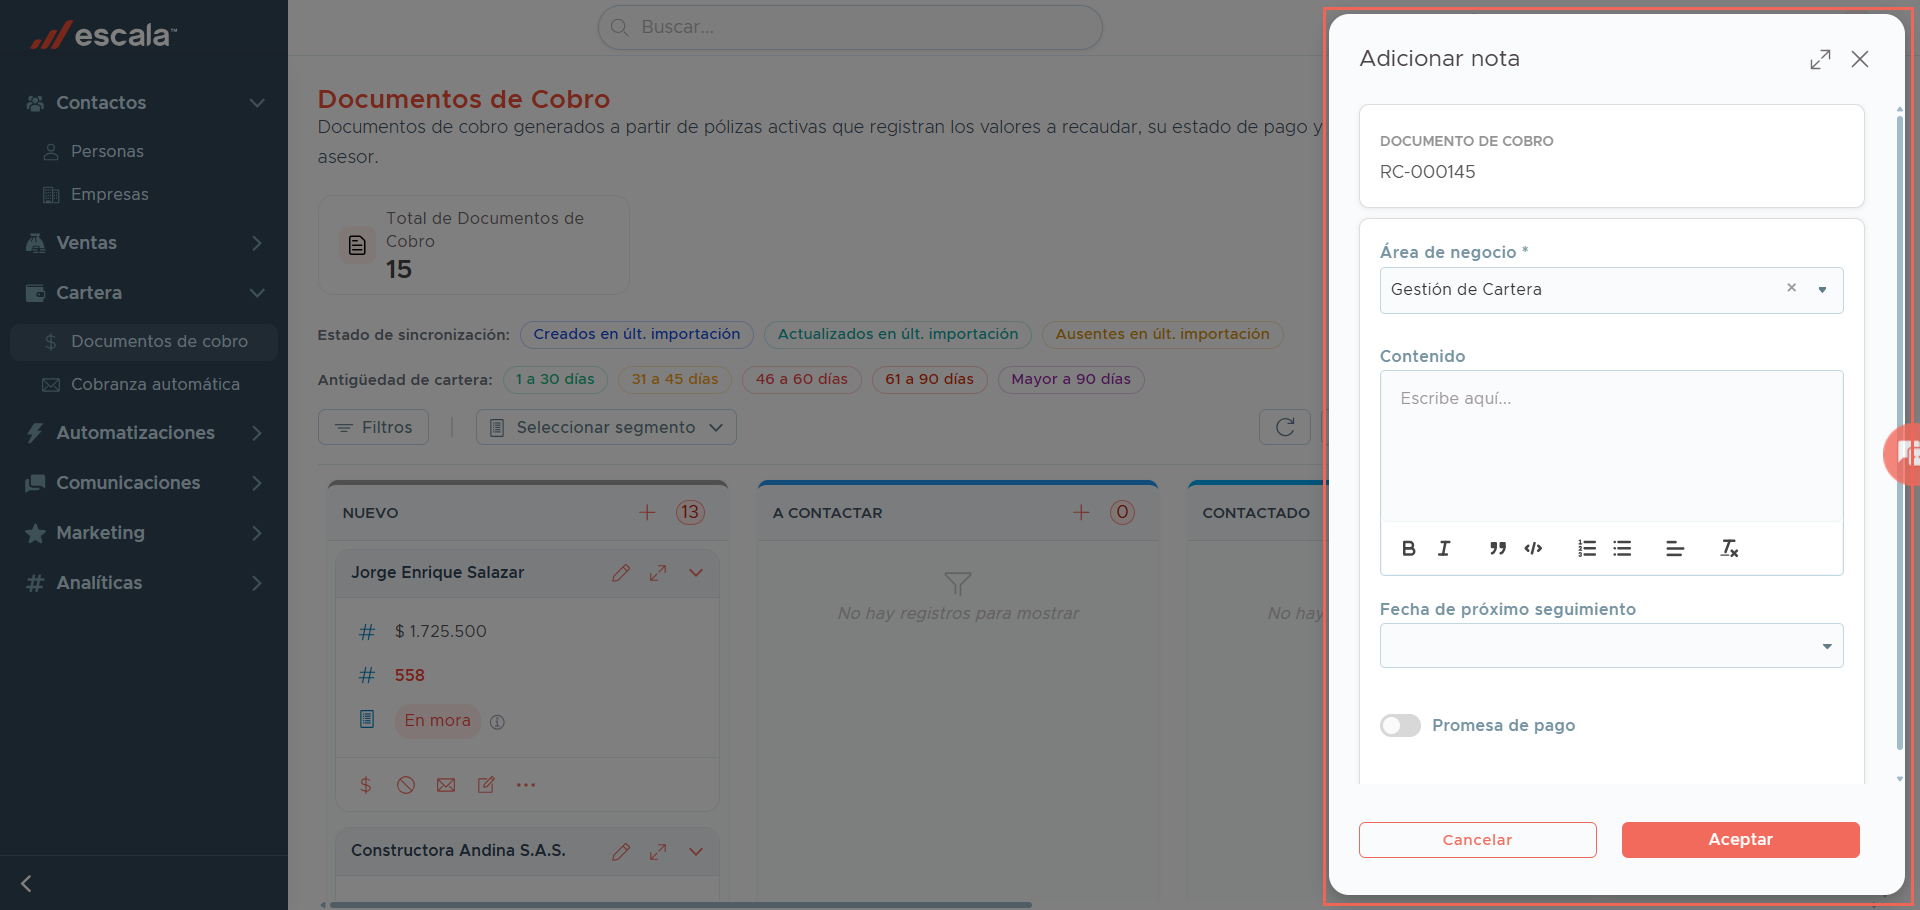Screen dimensions: 1920x910
Task: Enable Promesa de pago switch
Action: click(1400, 725)
